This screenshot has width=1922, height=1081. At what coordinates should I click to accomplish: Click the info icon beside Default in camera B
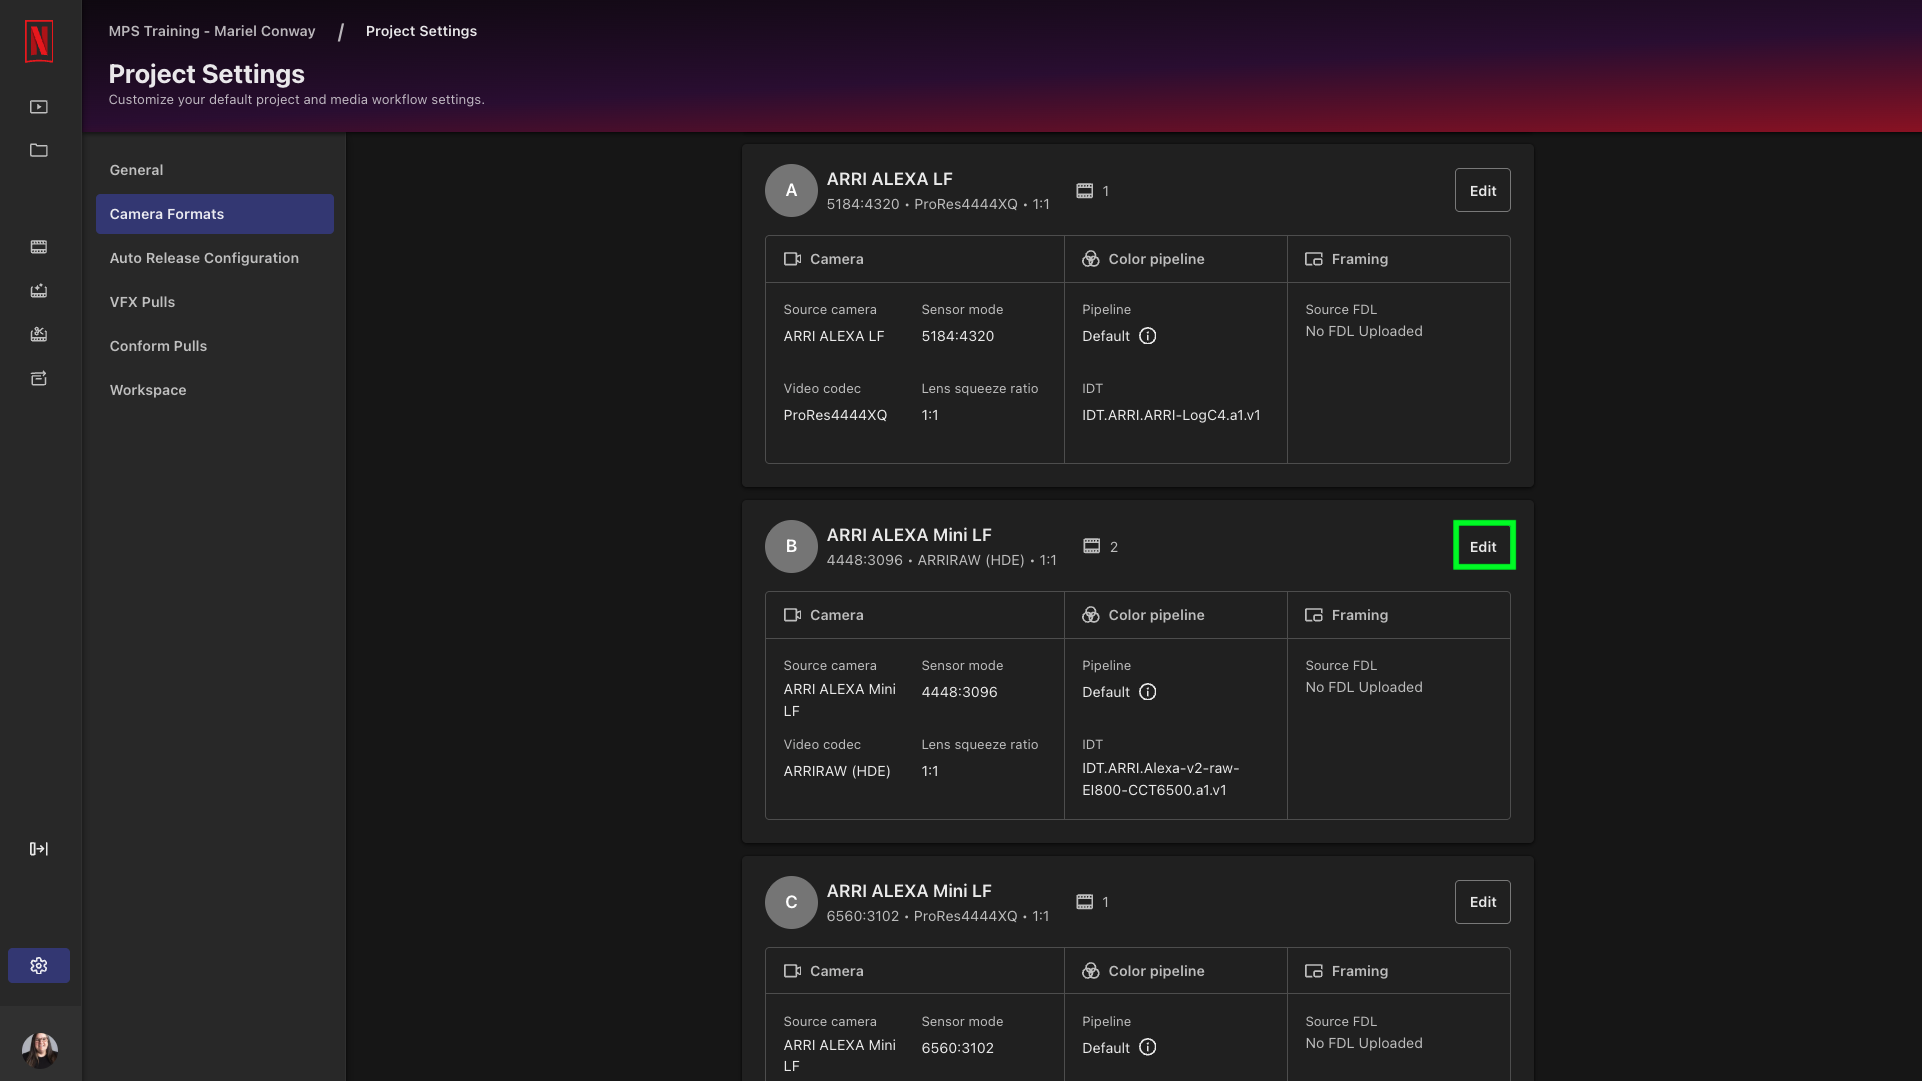1148,692
